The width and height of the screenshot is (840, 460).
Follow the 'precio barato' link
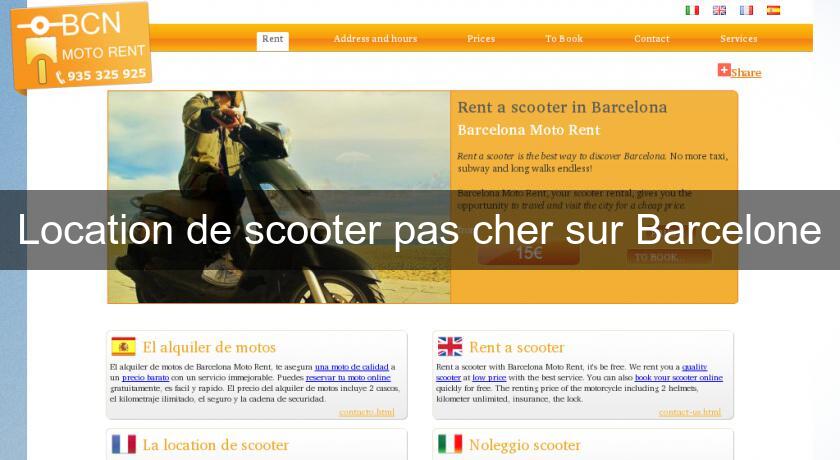pyautogui.click(x=145, y=378)
